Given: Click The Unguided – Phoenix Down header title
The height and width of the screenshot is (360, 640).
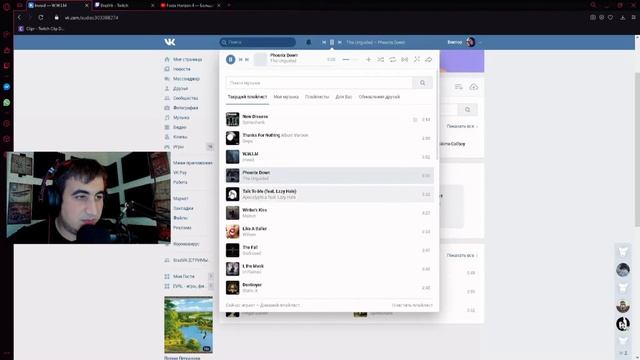Looking at the screenshot, I should click(x=376, y=42).
